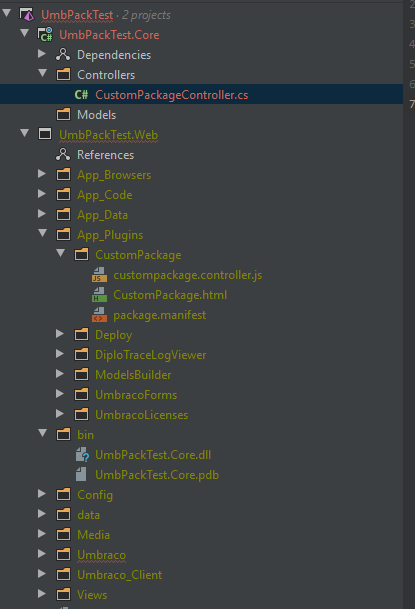Collapse the CustomPackage folder

[61, 253]
